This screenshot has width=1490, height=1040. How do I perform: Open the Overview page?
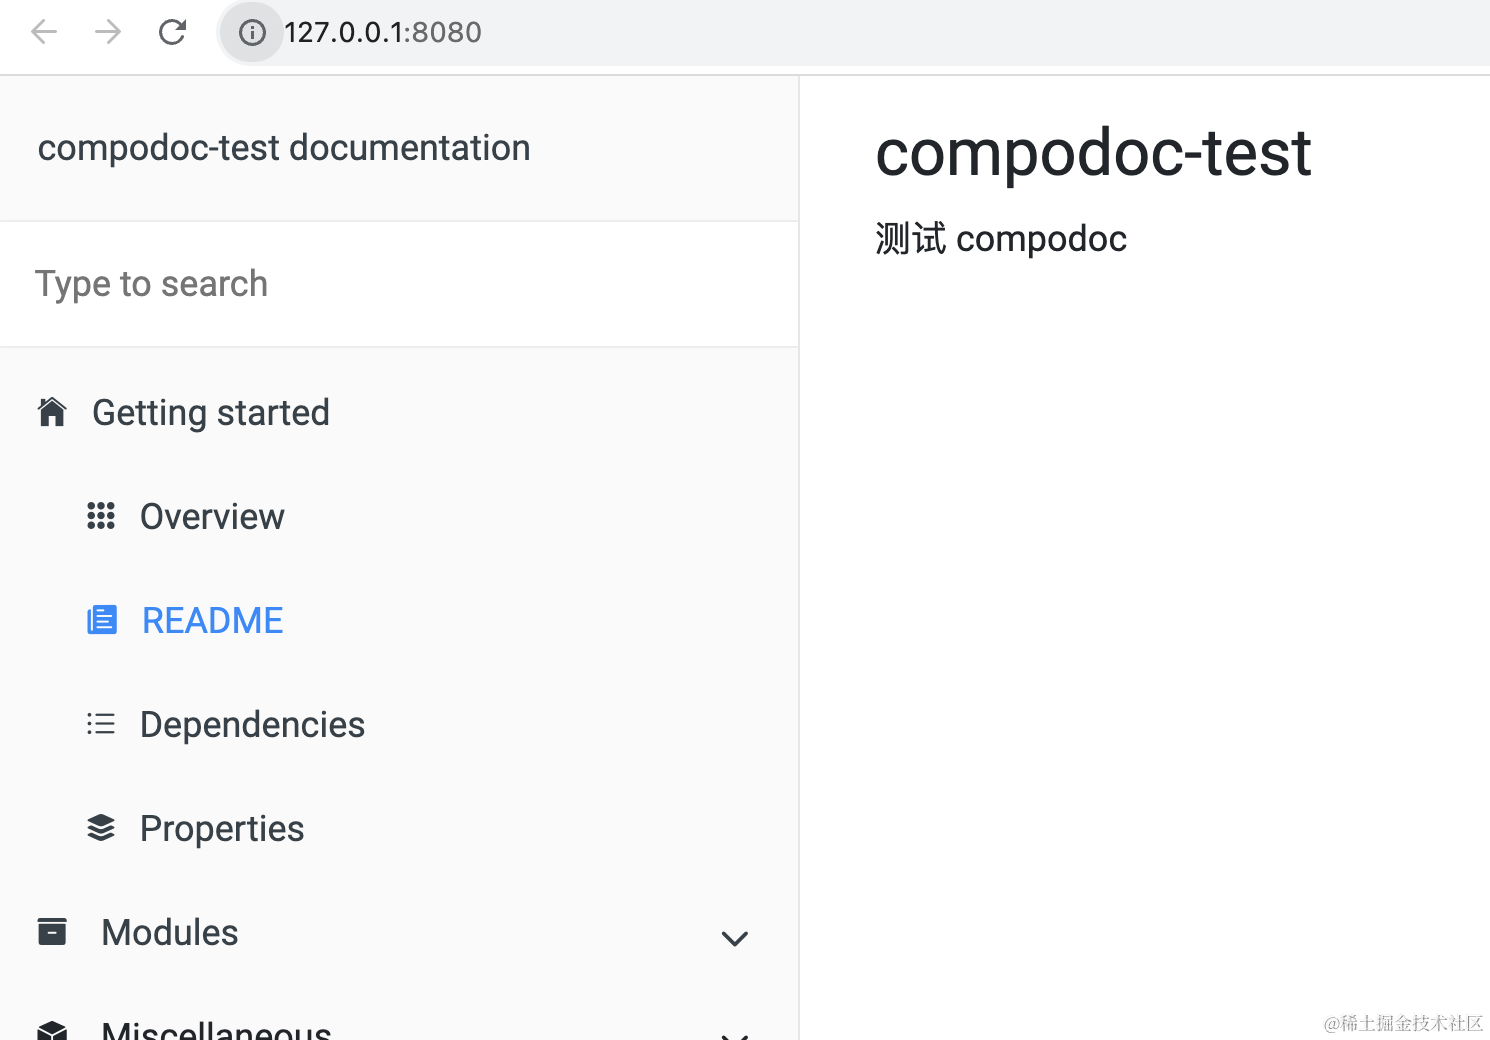coord(212,517)
